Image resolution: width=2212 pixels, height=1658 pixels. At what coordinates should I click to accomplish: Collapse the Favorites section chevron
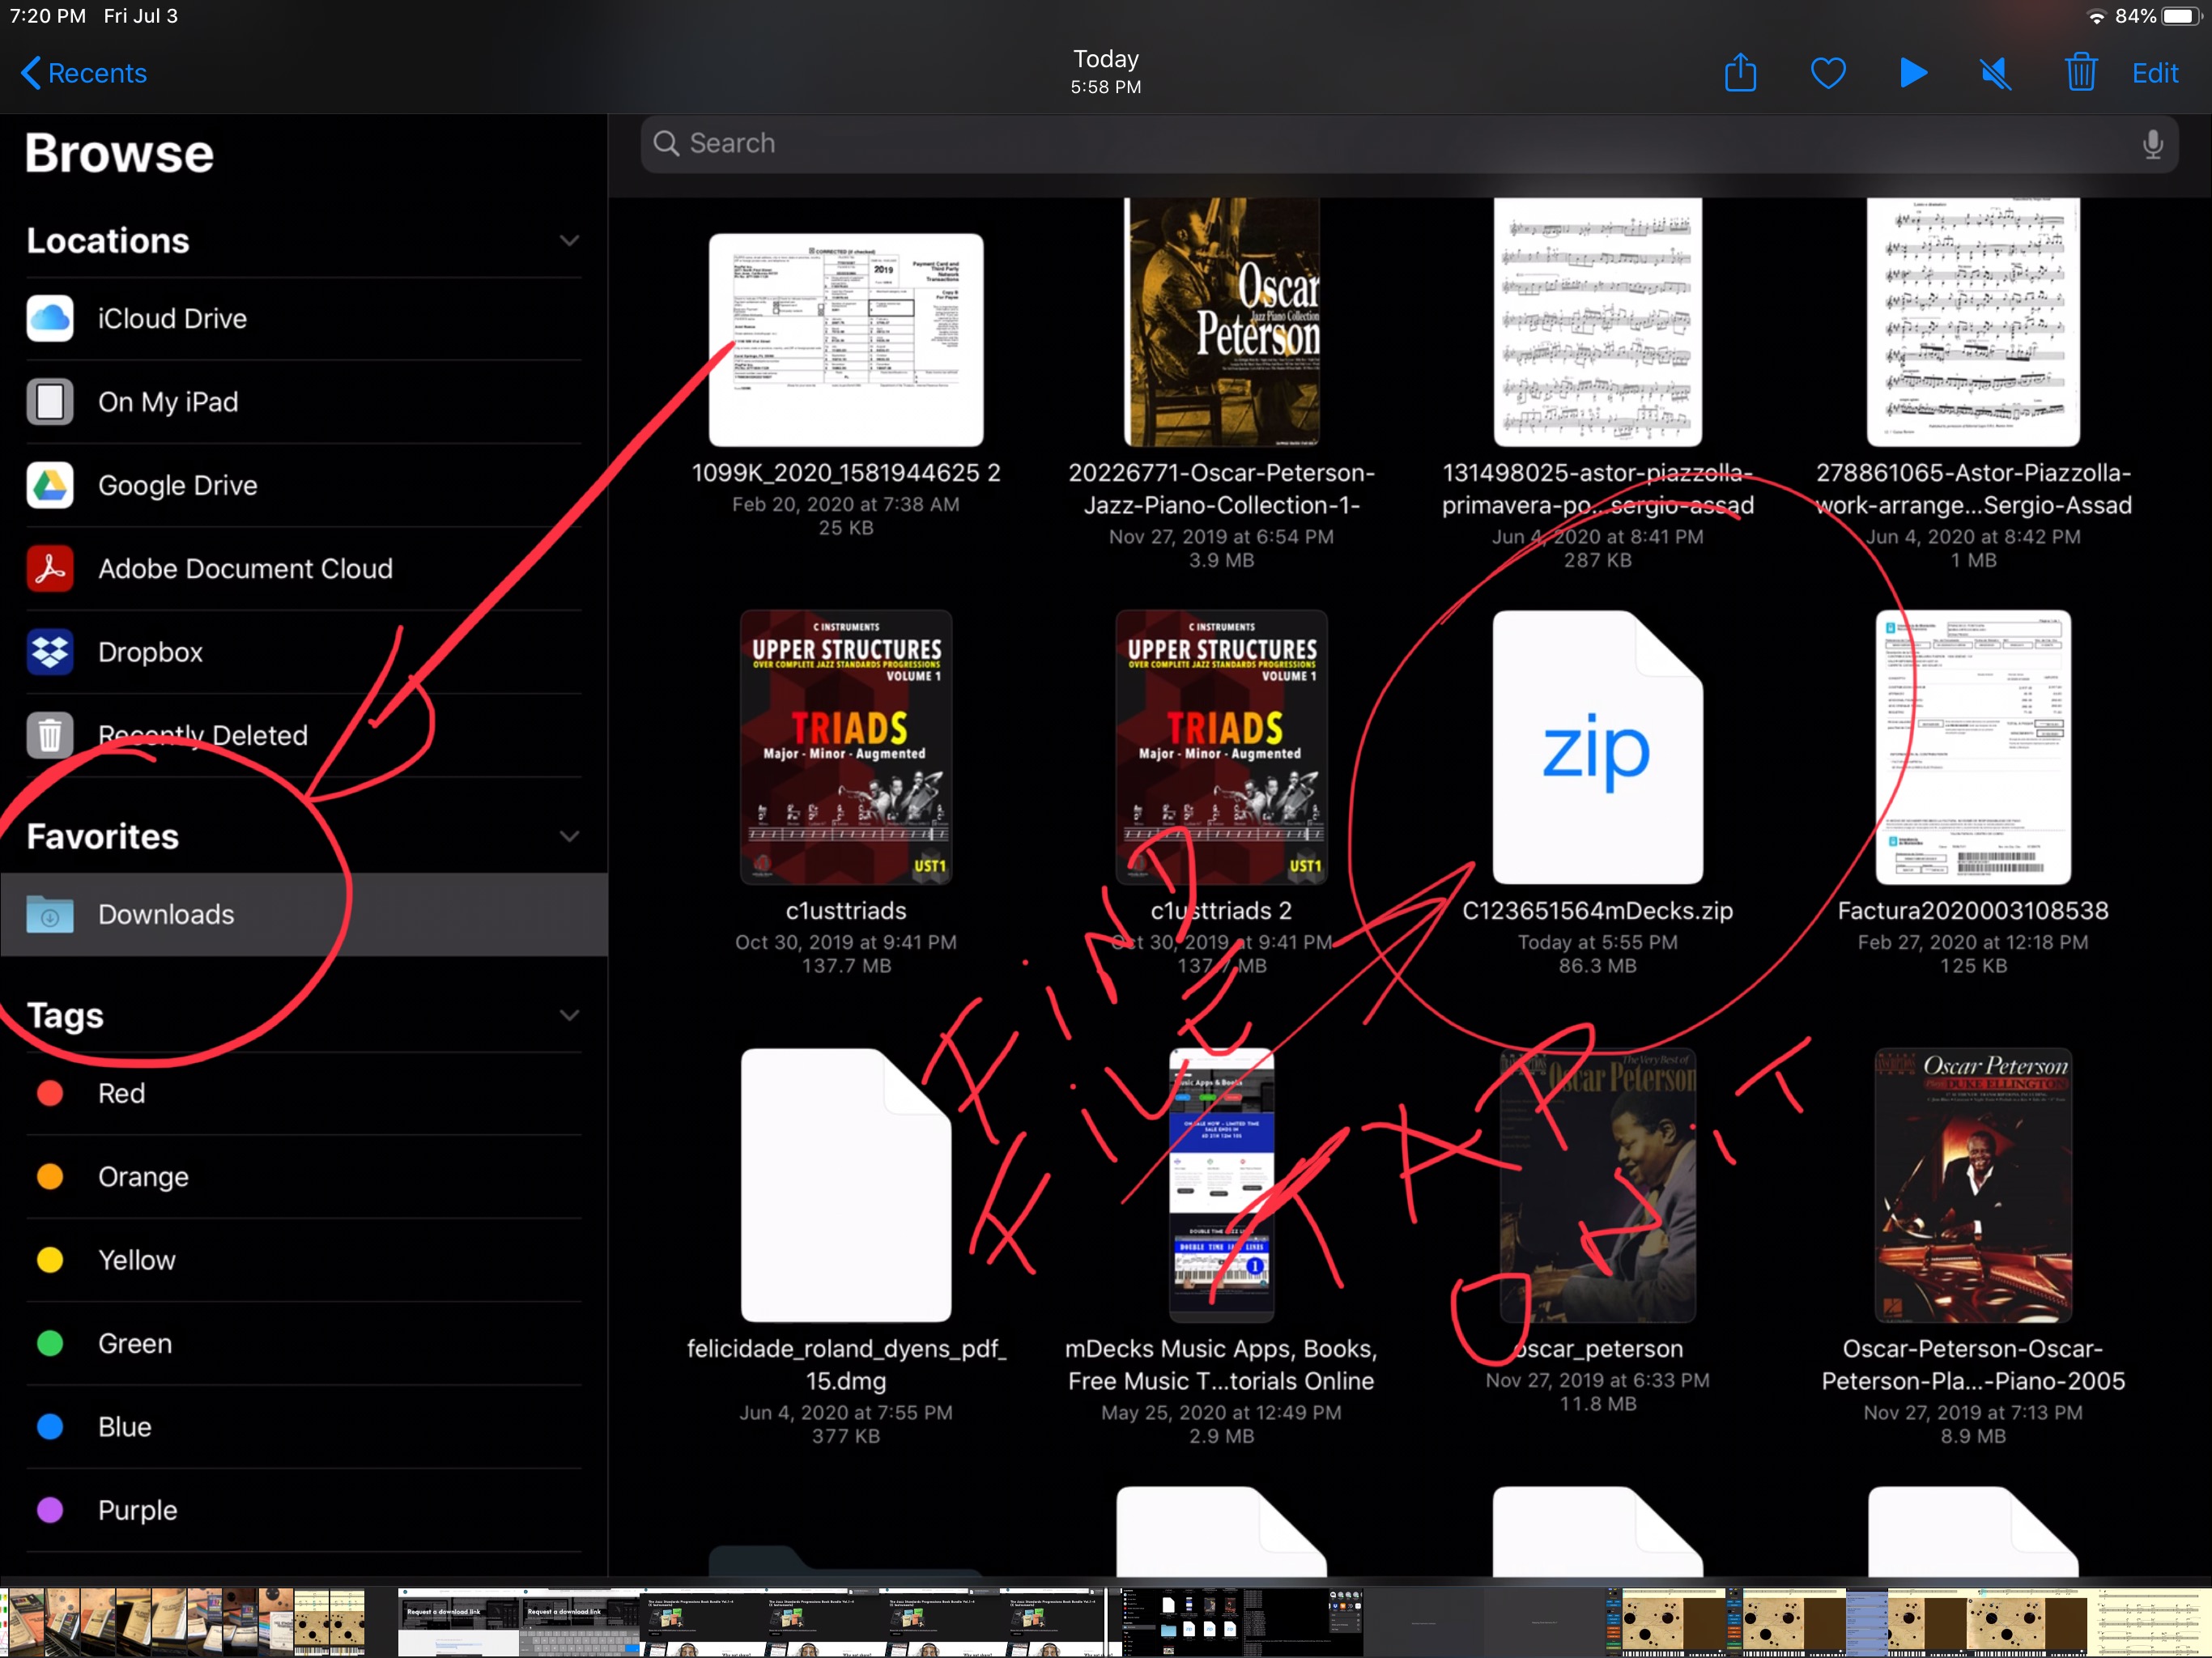tap(569, 836)
